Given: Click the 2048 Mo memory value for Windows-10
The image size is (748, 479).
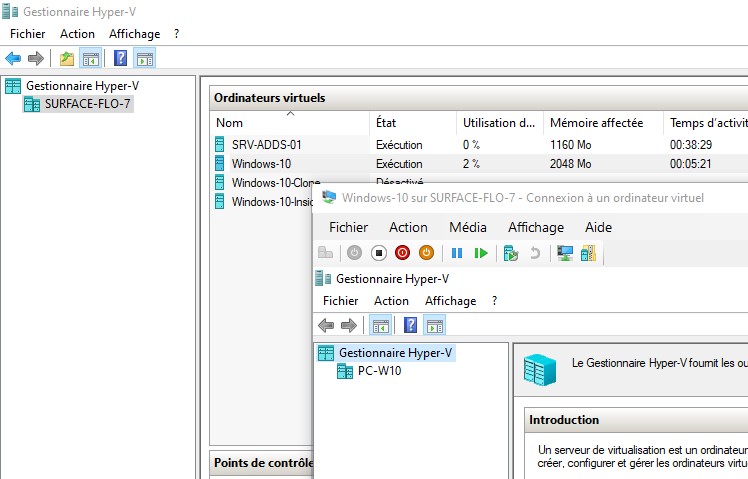Looking at the screenshot, I should (571, 164).
